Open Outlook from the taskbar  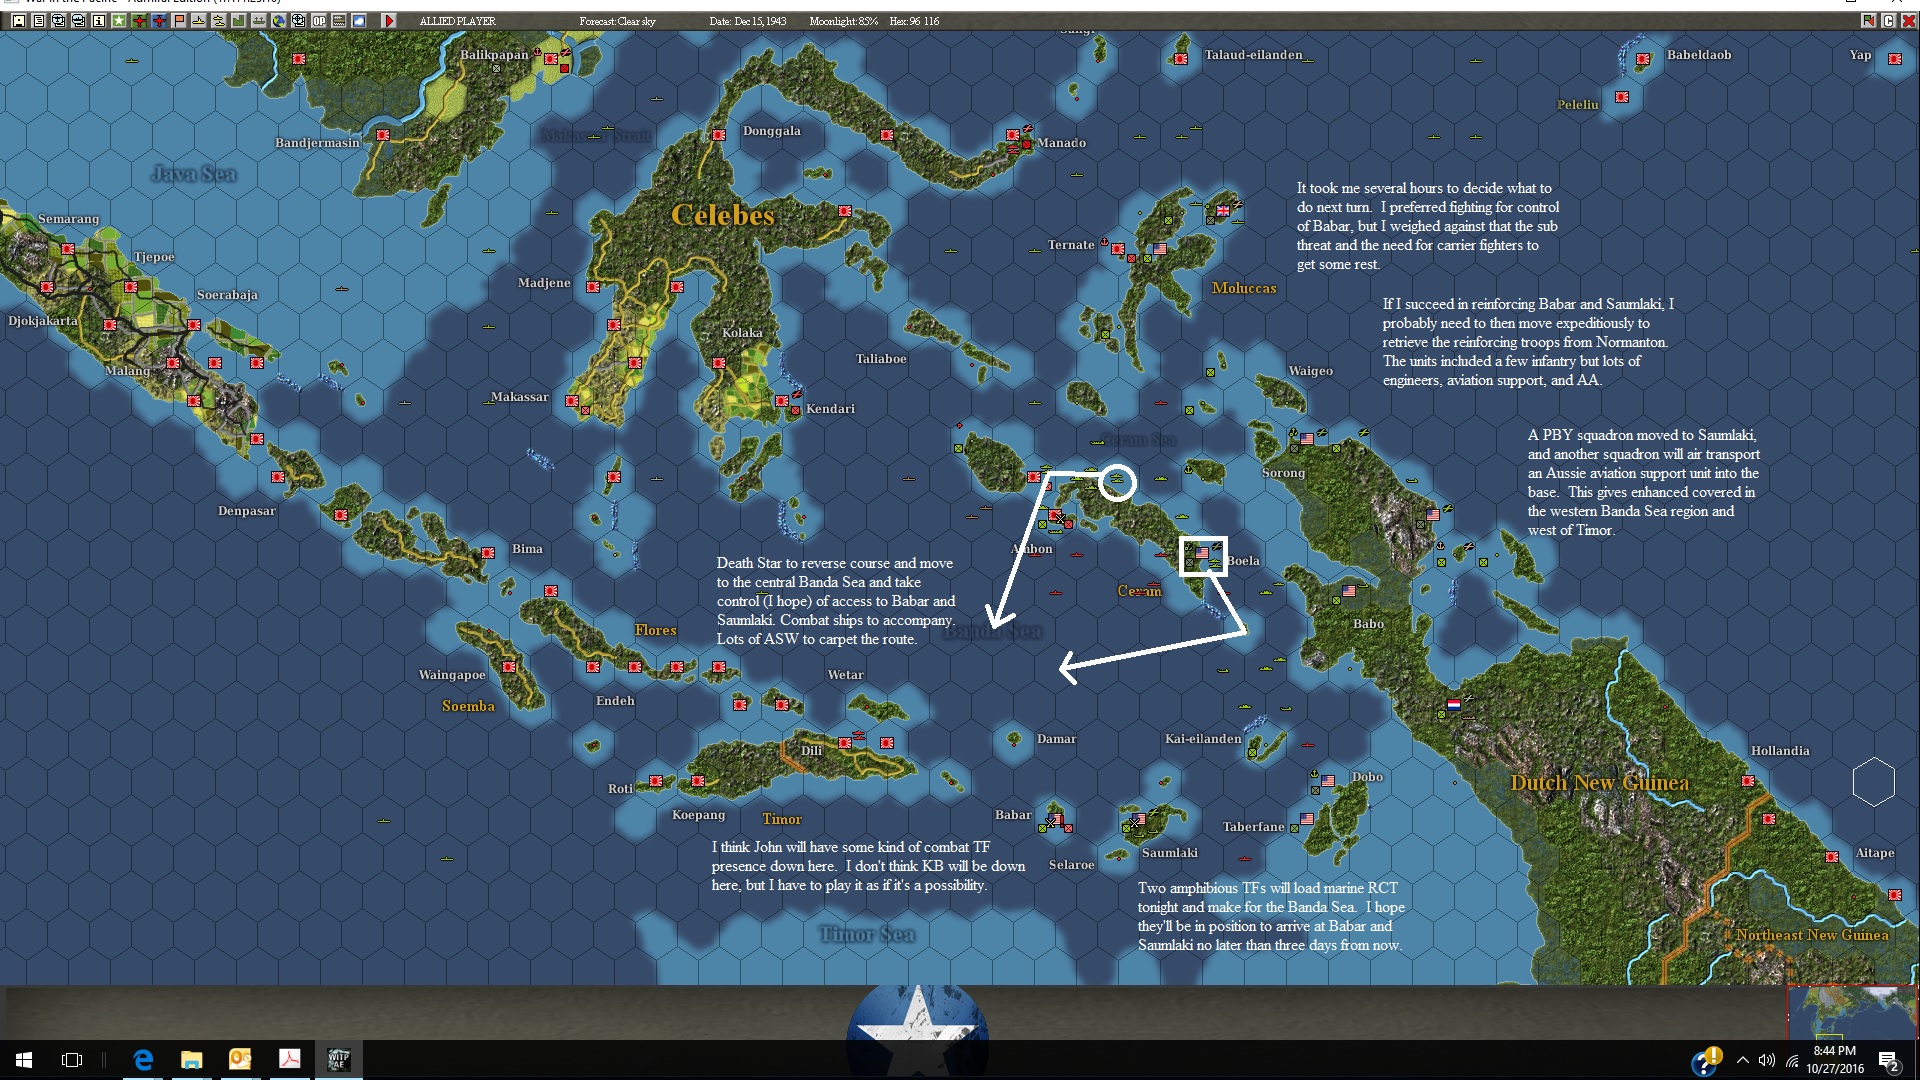(240, 1060)
